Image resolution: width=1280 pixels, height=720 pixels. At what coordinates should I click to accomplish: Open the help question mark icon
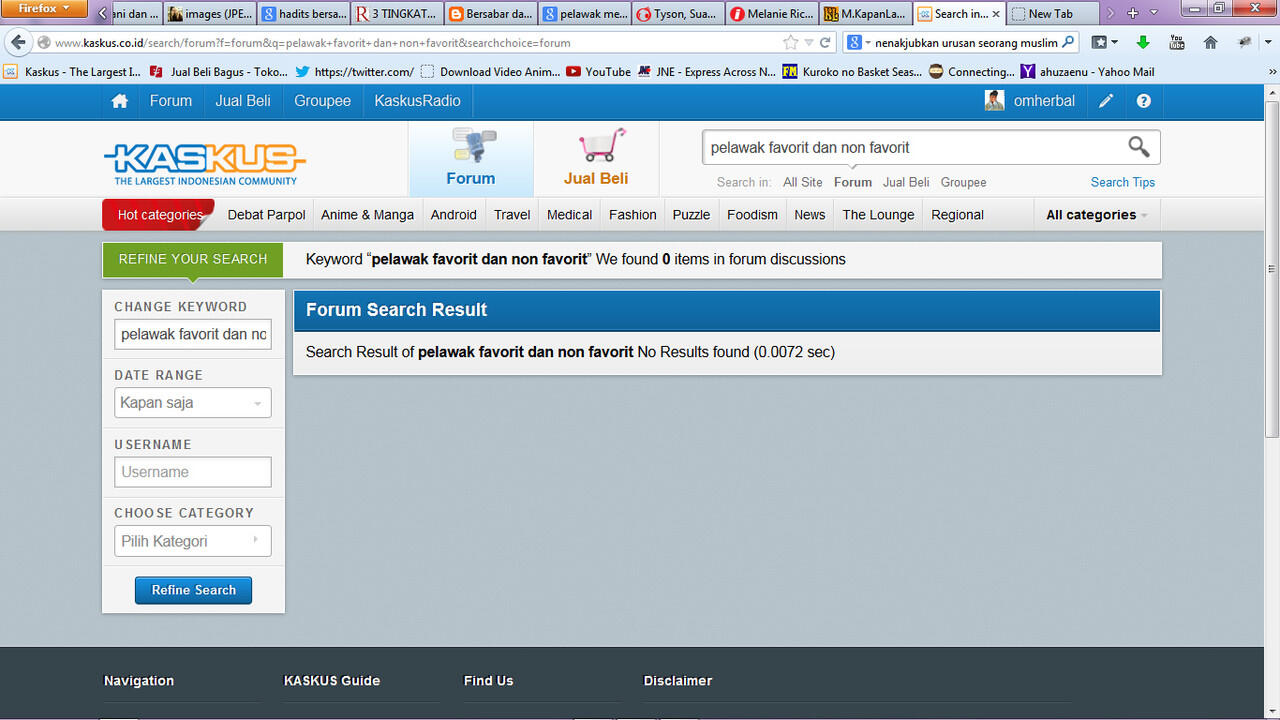(1144, 101)
